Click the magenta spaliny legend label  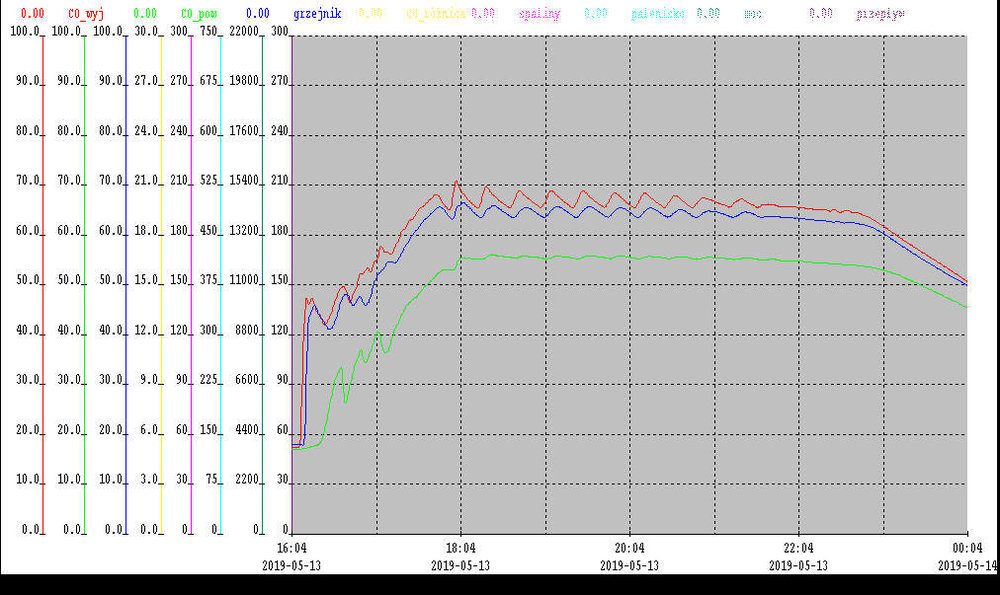point(540,14)
